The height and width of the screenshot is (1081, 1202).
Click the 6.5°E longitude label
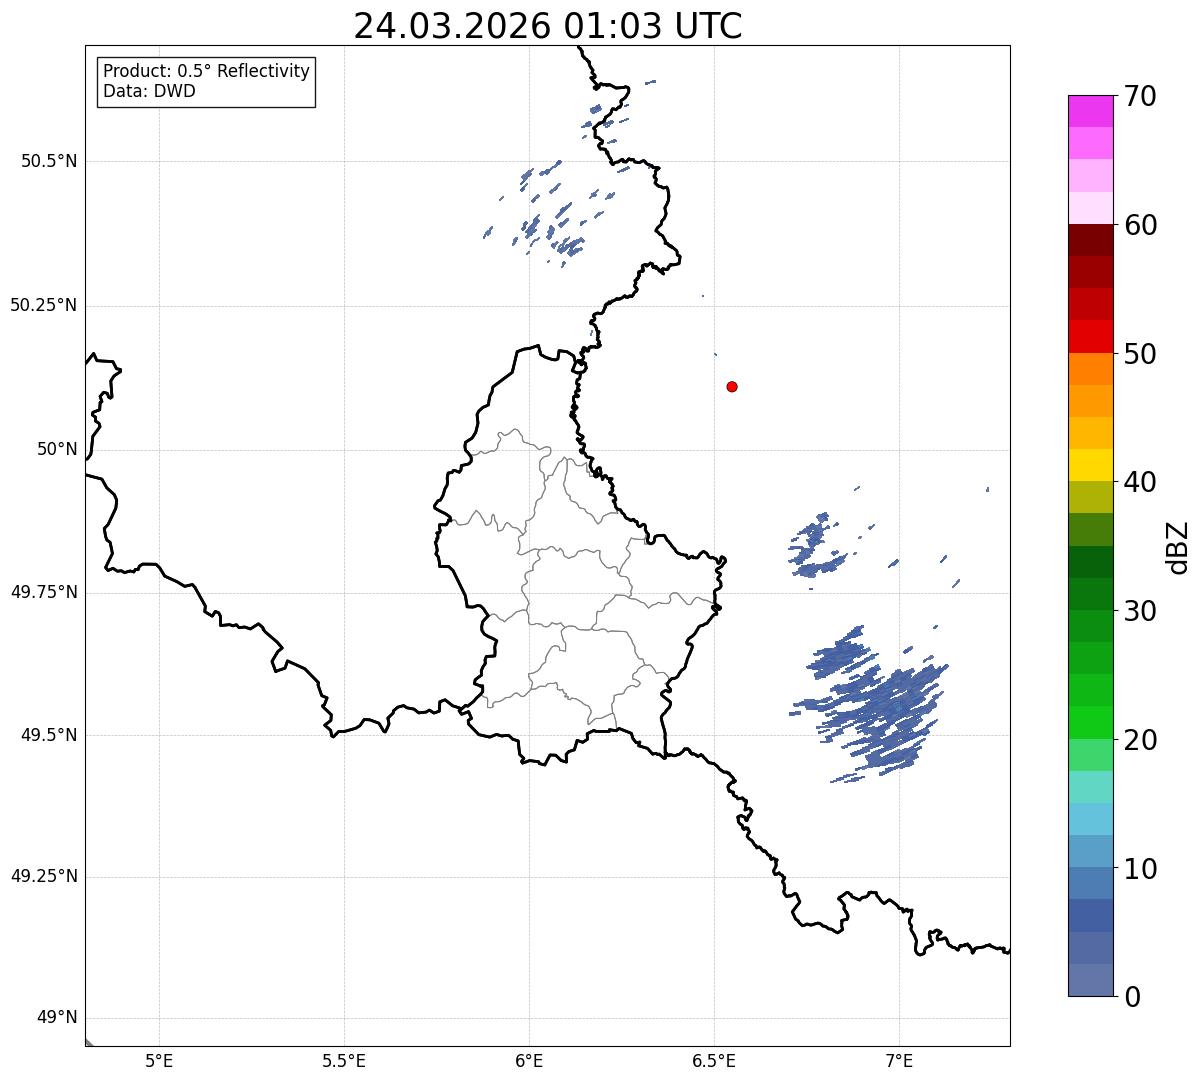(714, 1061)
